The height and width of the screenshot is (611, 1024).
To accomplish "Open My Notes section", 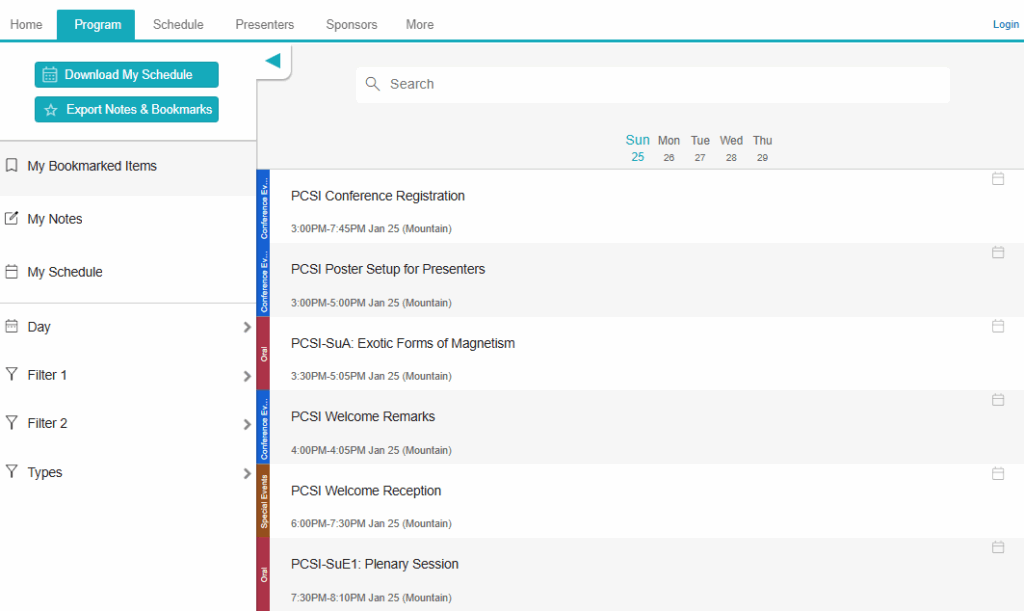I will [55, 219].
